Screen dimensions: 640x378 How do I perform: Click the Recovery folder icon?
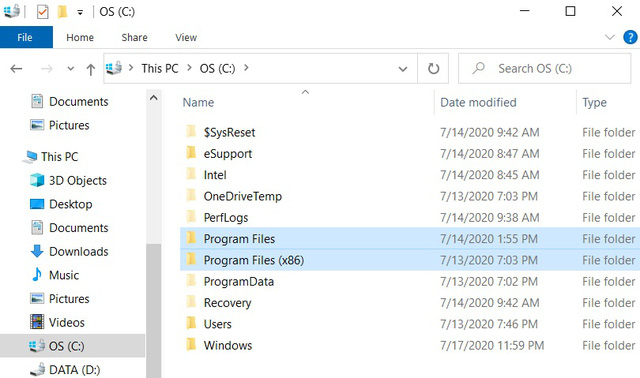point(191,302)
